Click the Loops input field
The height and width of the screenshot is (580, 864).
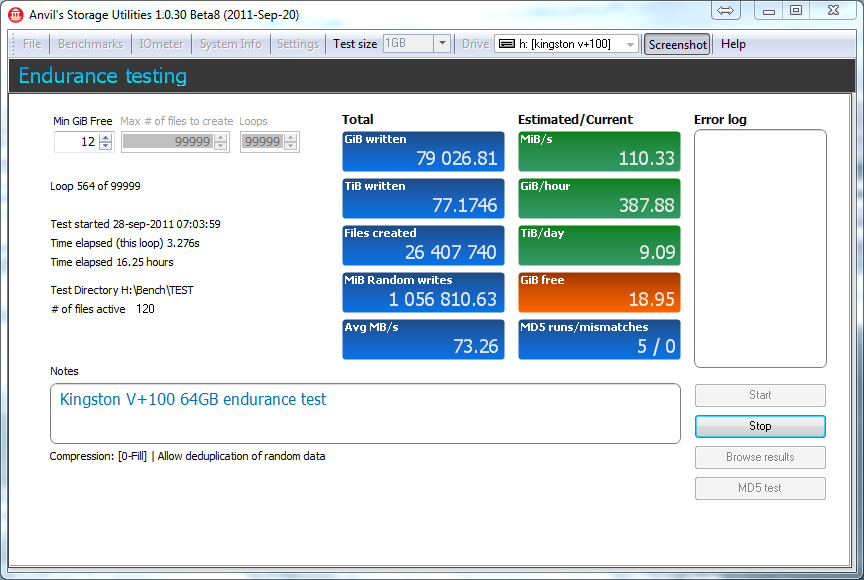262,142
